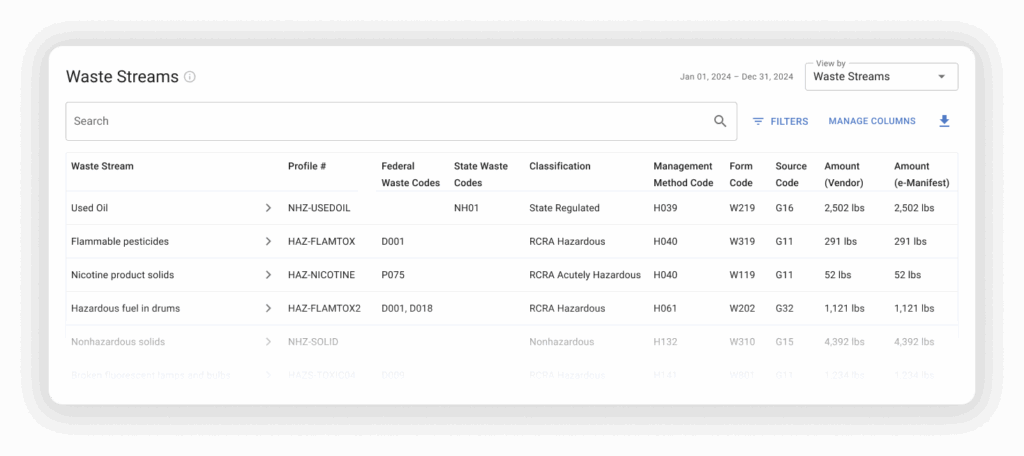This screenshot has height=456, width=1024.
Task: Click the search magnifier icon
Action: click(x=720, y=121)
